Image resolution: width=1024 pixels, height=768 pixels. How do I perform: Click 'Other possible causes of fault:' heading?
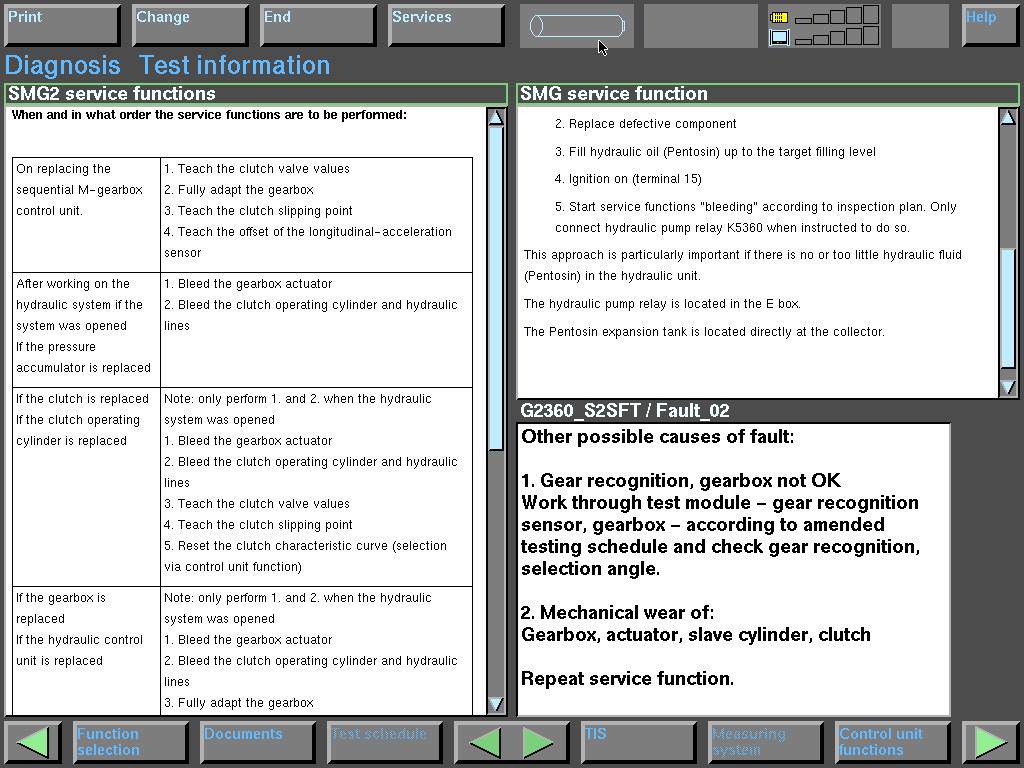click(x=658, y=437)
